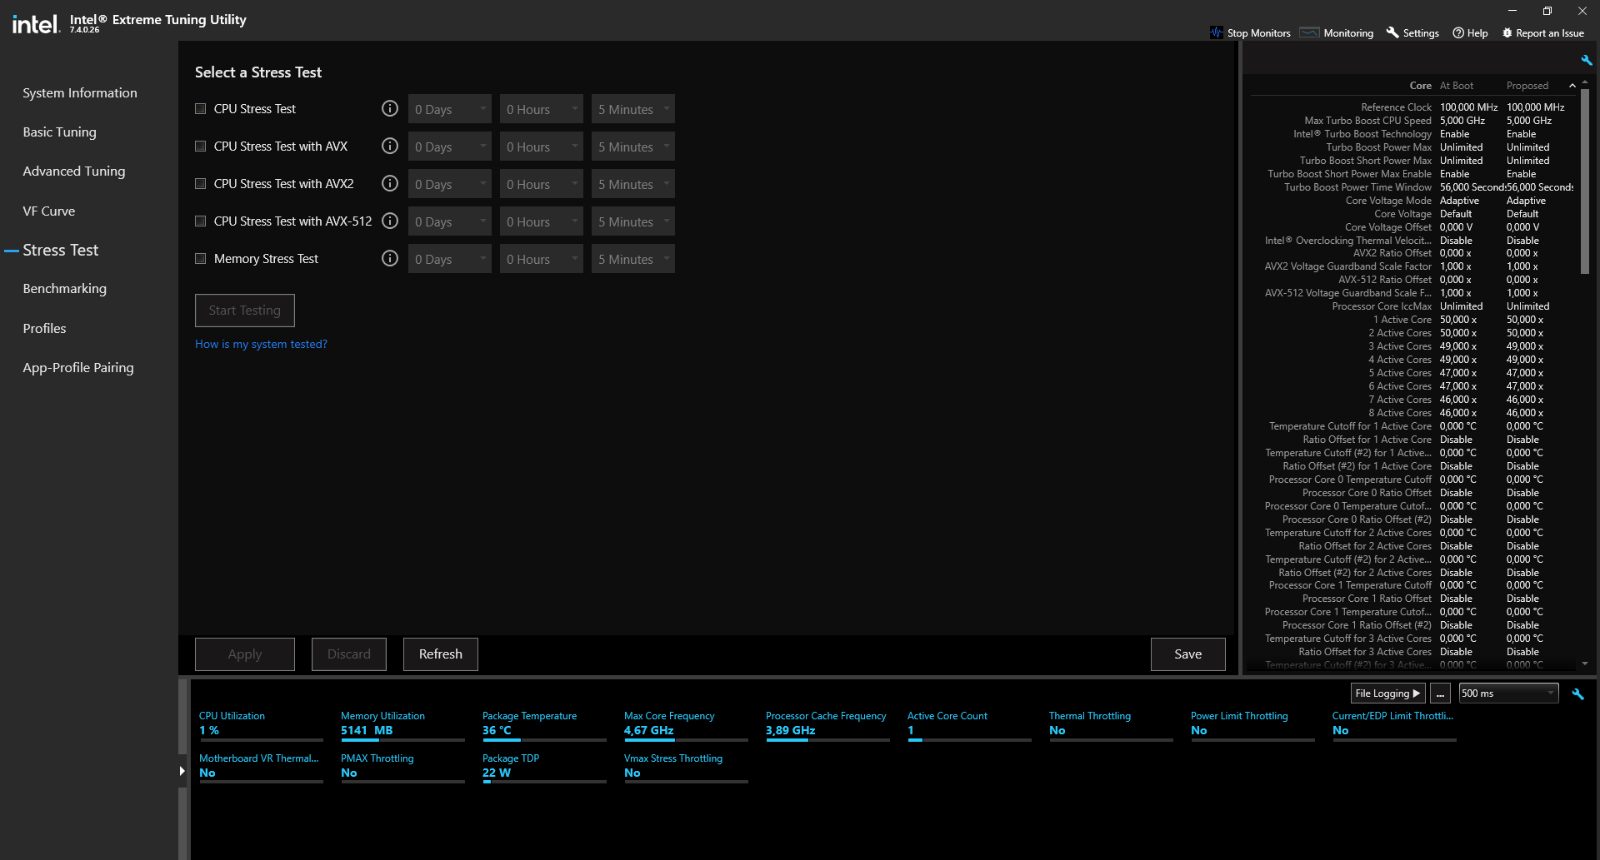Click Report an Issue bug icon
This screenshot has height=860, width=1600.
(1507, 33)
